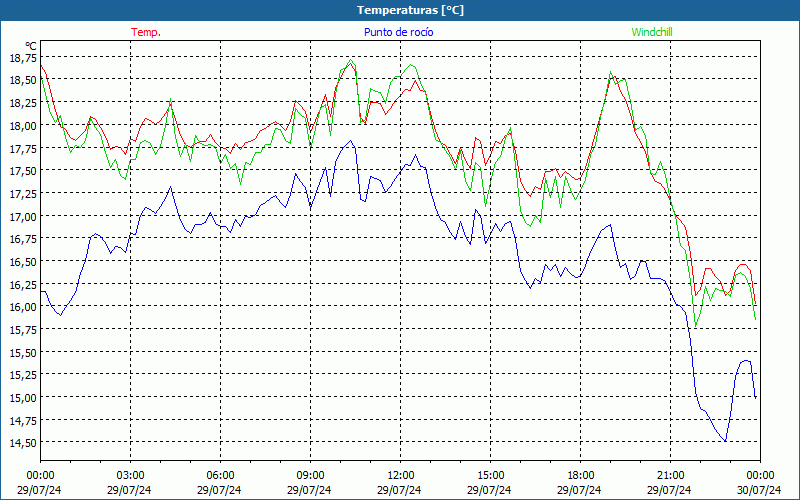Click the 09:00 time axis label
This screenshot has width=800, height=500.
(310, 476)
